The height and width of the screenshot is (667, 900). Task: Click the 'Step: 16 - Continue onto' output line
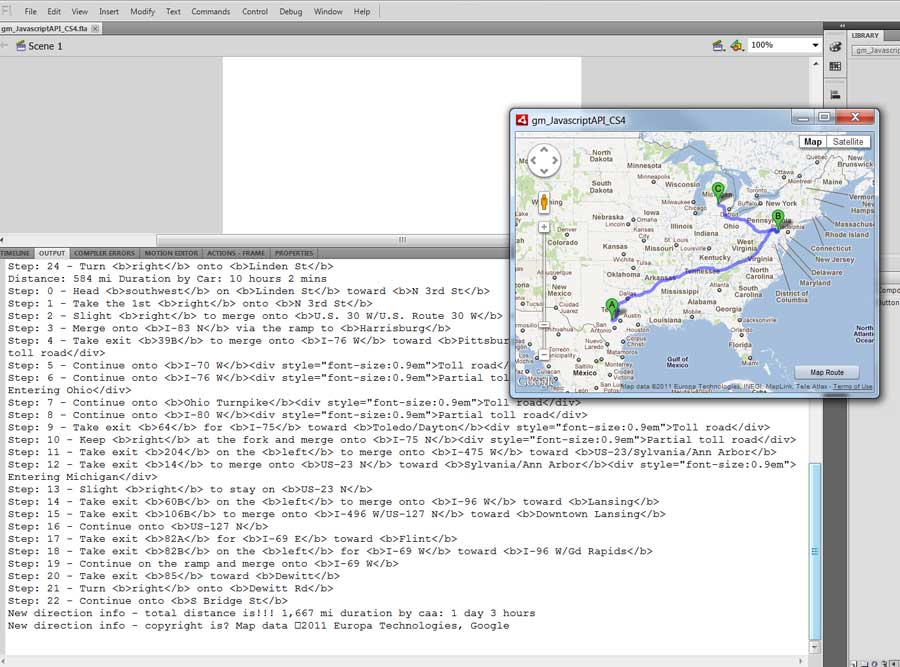tap(137, 527)
